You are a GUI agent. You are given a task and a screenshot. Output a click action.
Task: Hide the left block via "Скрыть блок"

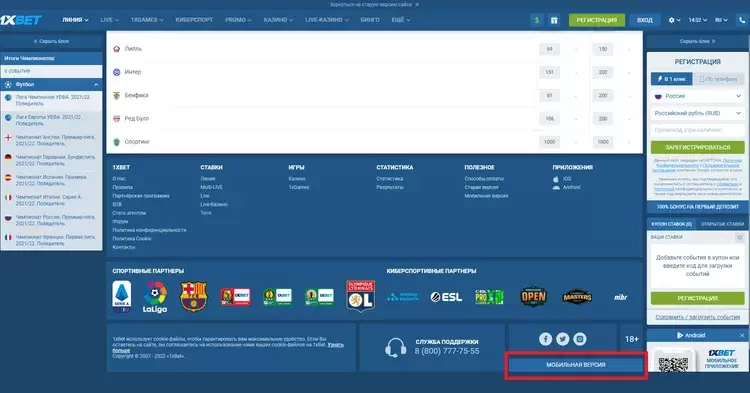tap(51, 41)
